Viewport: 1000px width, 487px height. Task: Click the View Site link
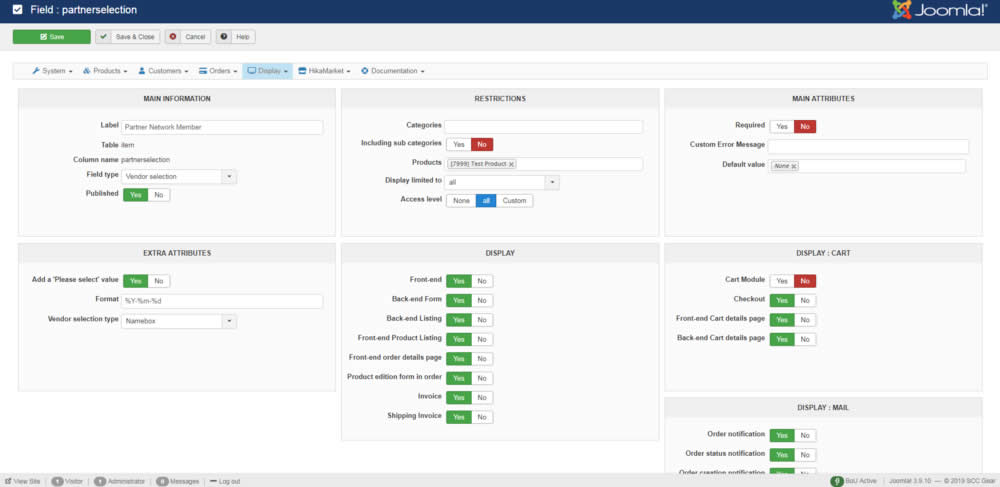(x=23, y=481)
